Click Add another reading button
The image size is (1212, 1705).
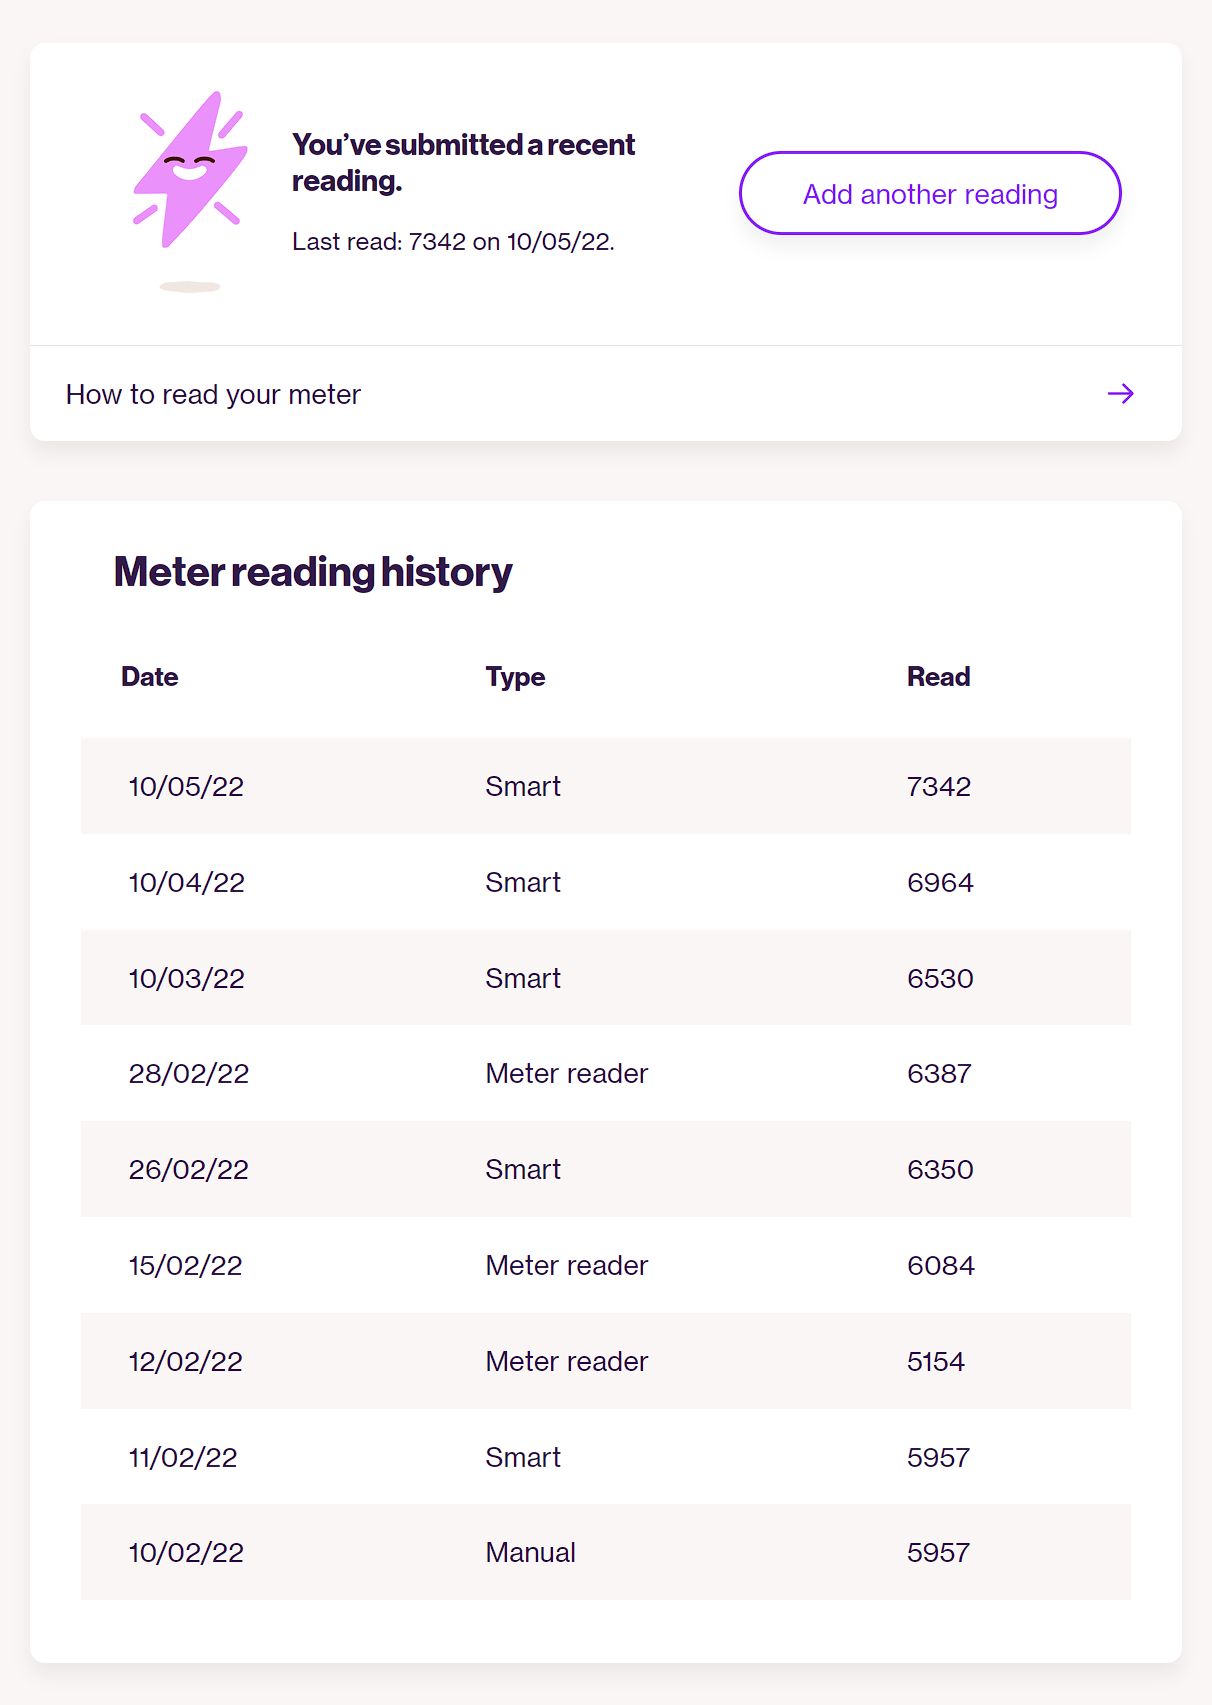[930, 193]
